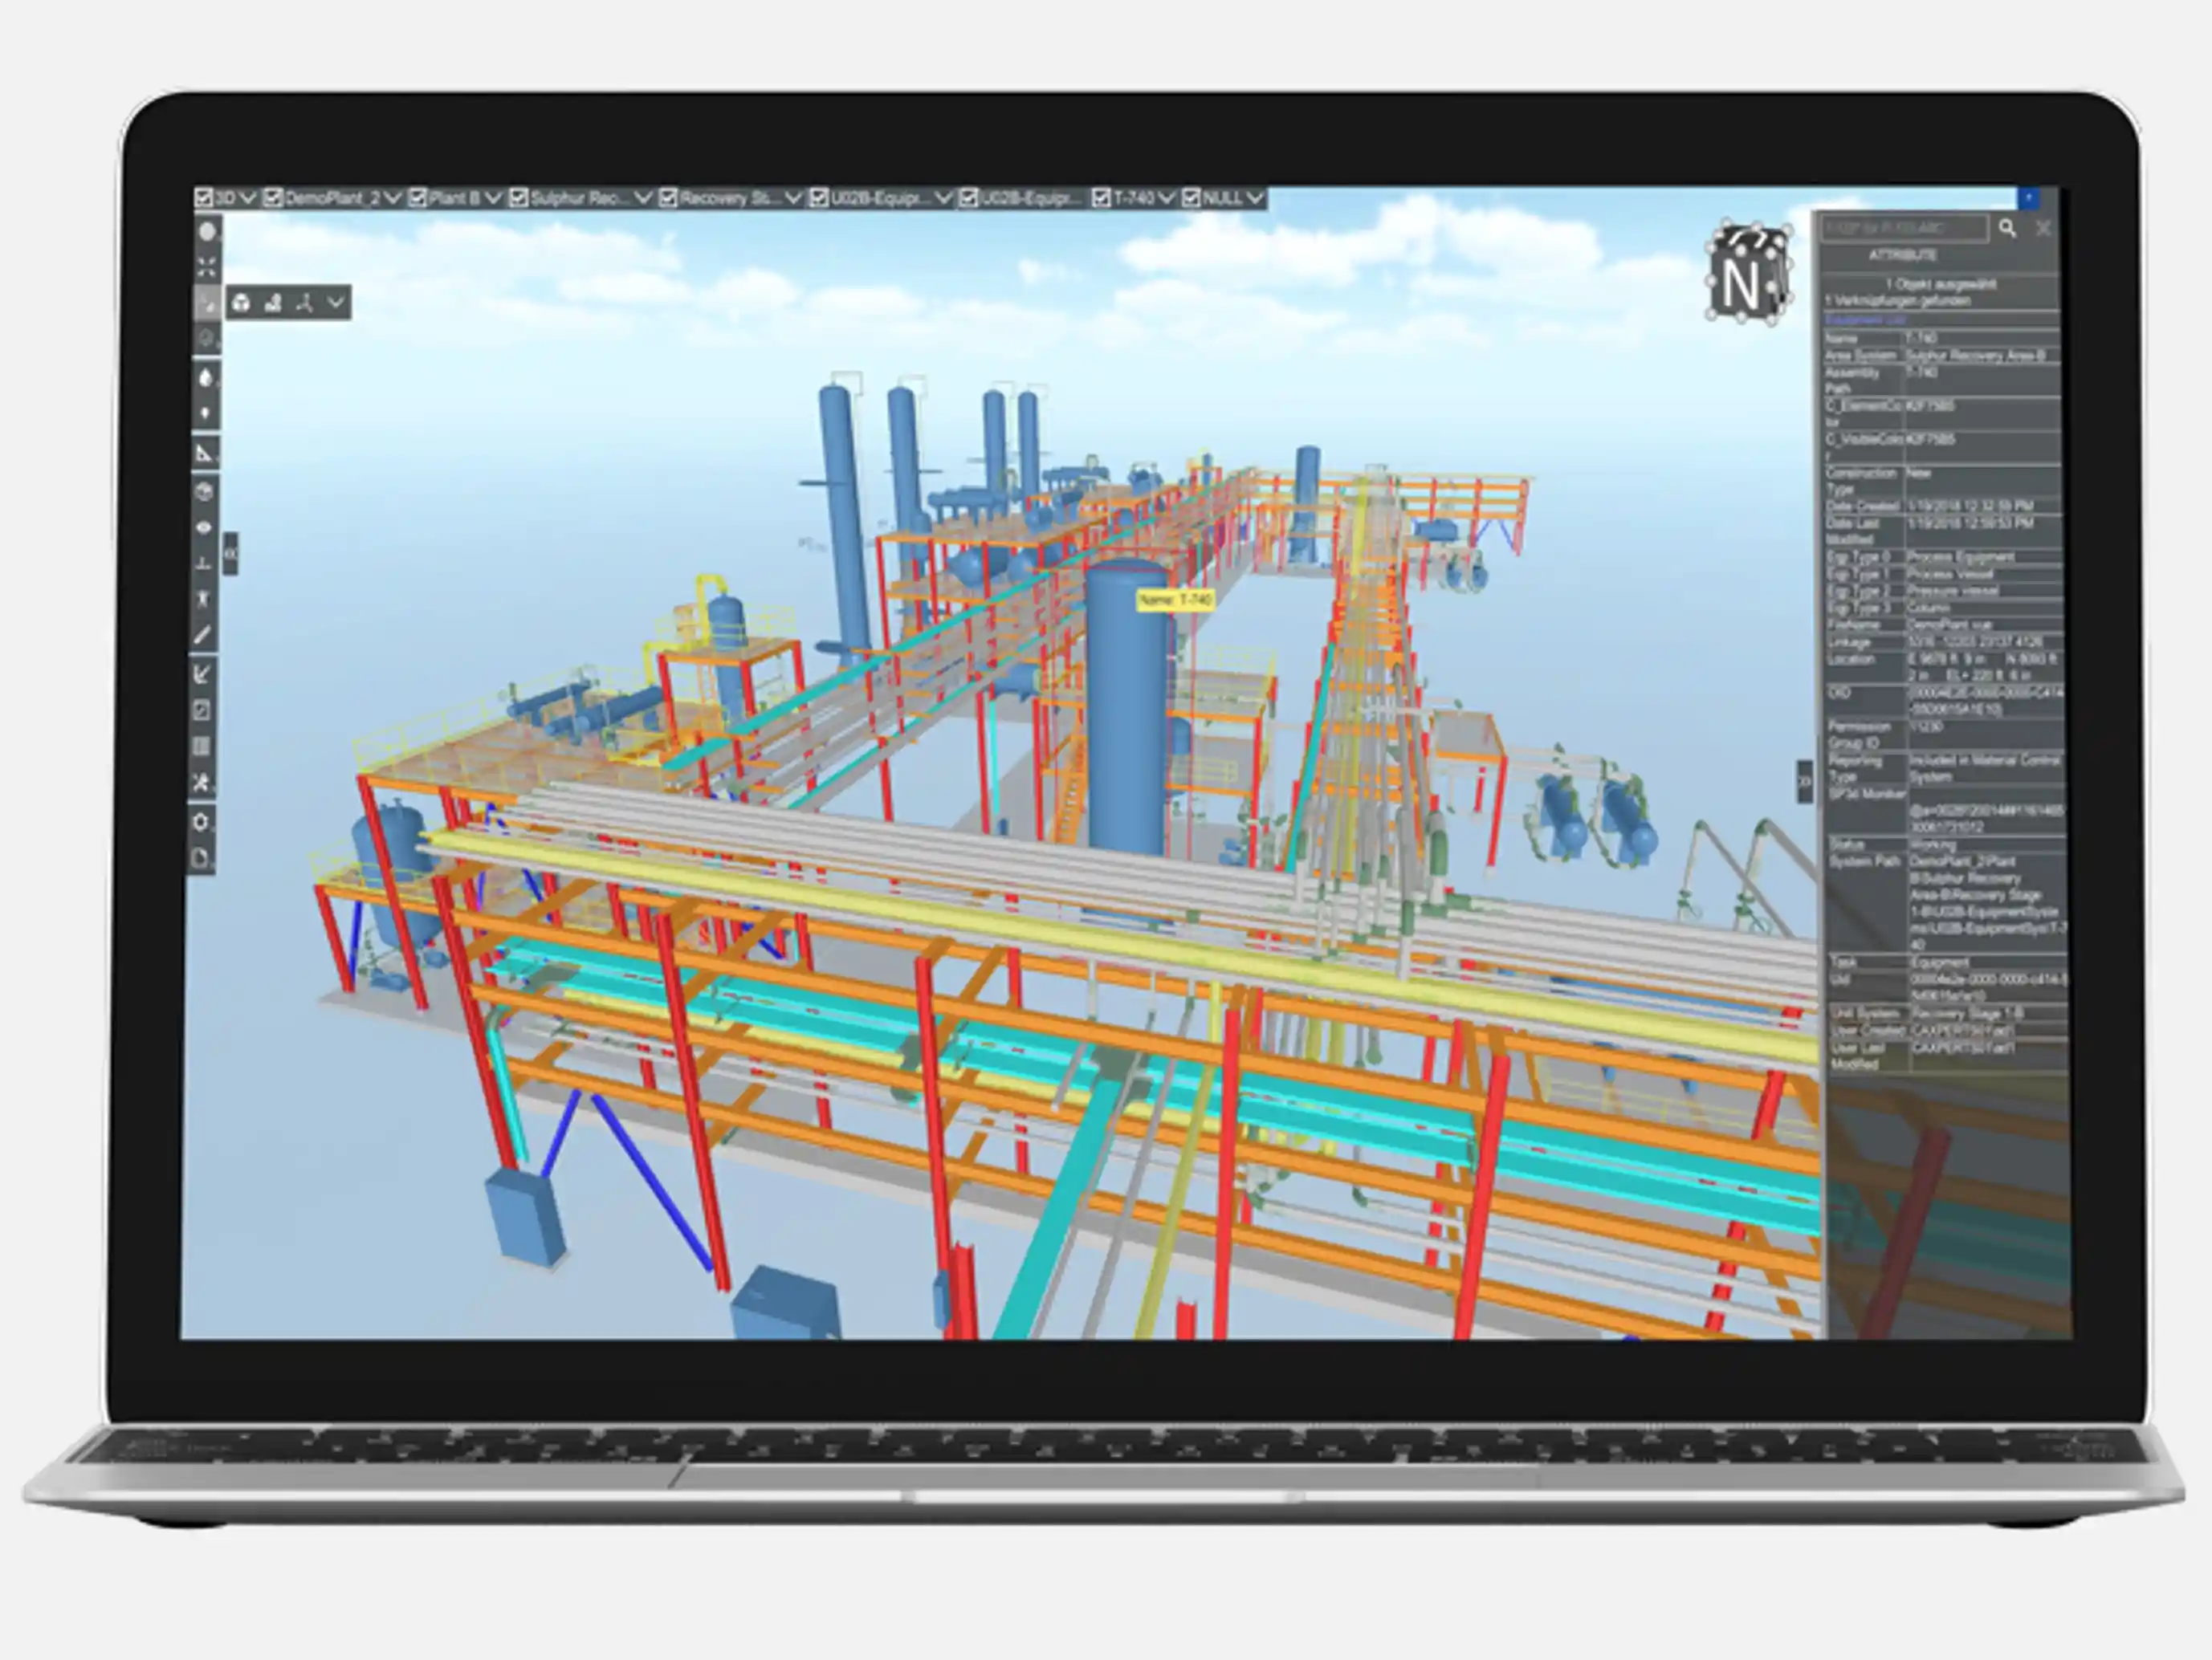Viewport: 2212px width, 1660px height.
Task: Open the NULL dropdown arrow
Action: [1254, 198]
